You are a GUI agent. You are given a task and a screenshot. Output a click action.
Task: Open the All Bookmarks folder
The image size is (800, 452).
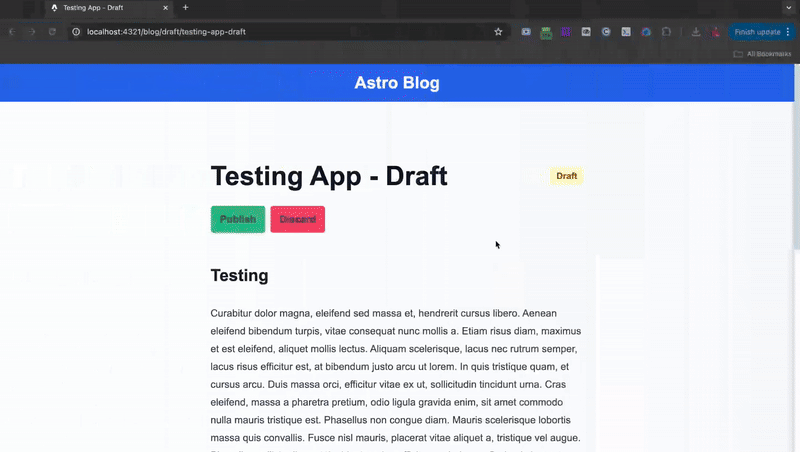pos(762,54)
